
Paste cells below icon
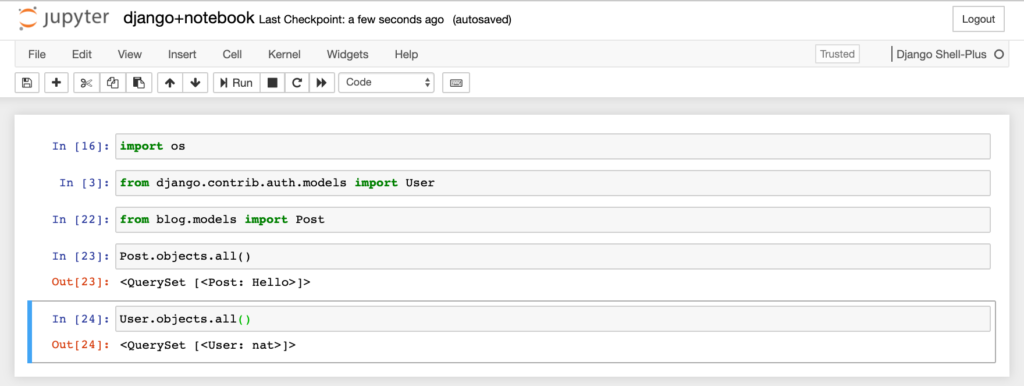(x=139, y=83)
